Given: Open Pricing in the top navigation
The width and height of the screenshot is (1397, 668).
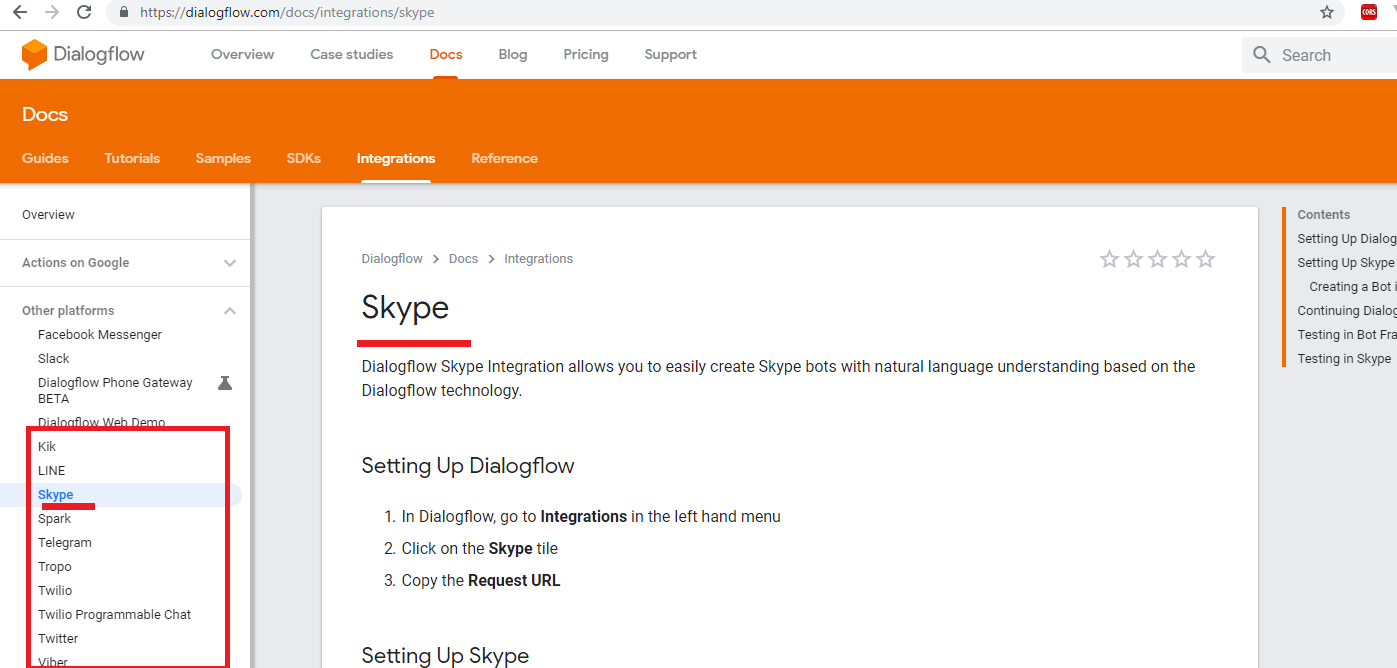Looking at the screenshot, I should click(x=586, y=54).
